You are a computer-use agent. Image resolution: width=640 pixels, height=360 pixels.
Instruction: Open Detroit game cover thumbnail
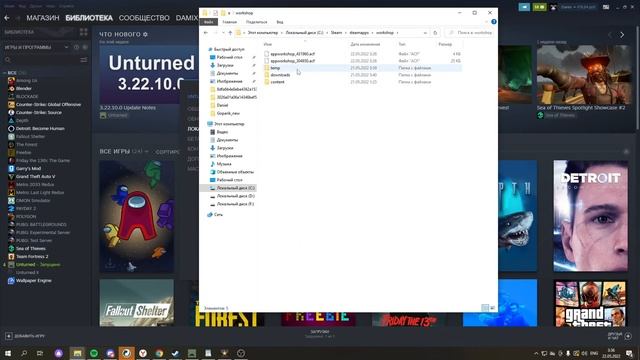click(590, 216)
